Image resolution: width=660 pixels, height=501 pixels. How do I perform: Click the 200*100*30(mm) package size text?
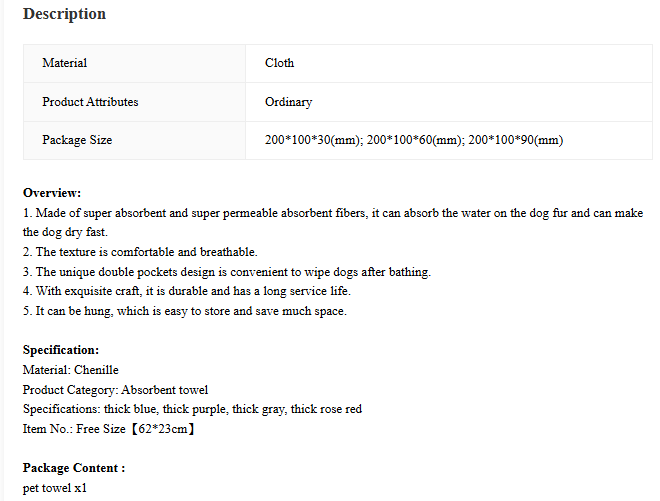pyautogui.click(x=314, y=140)
